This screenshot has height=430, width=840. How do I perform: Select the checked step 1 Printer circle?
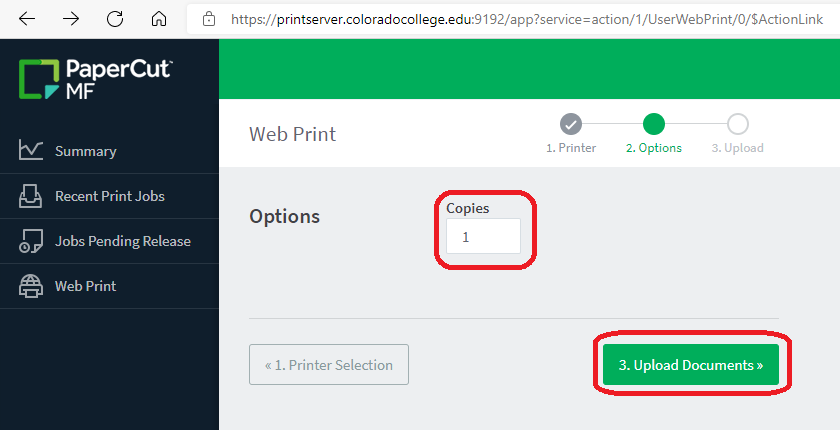[x=571, y=124]
